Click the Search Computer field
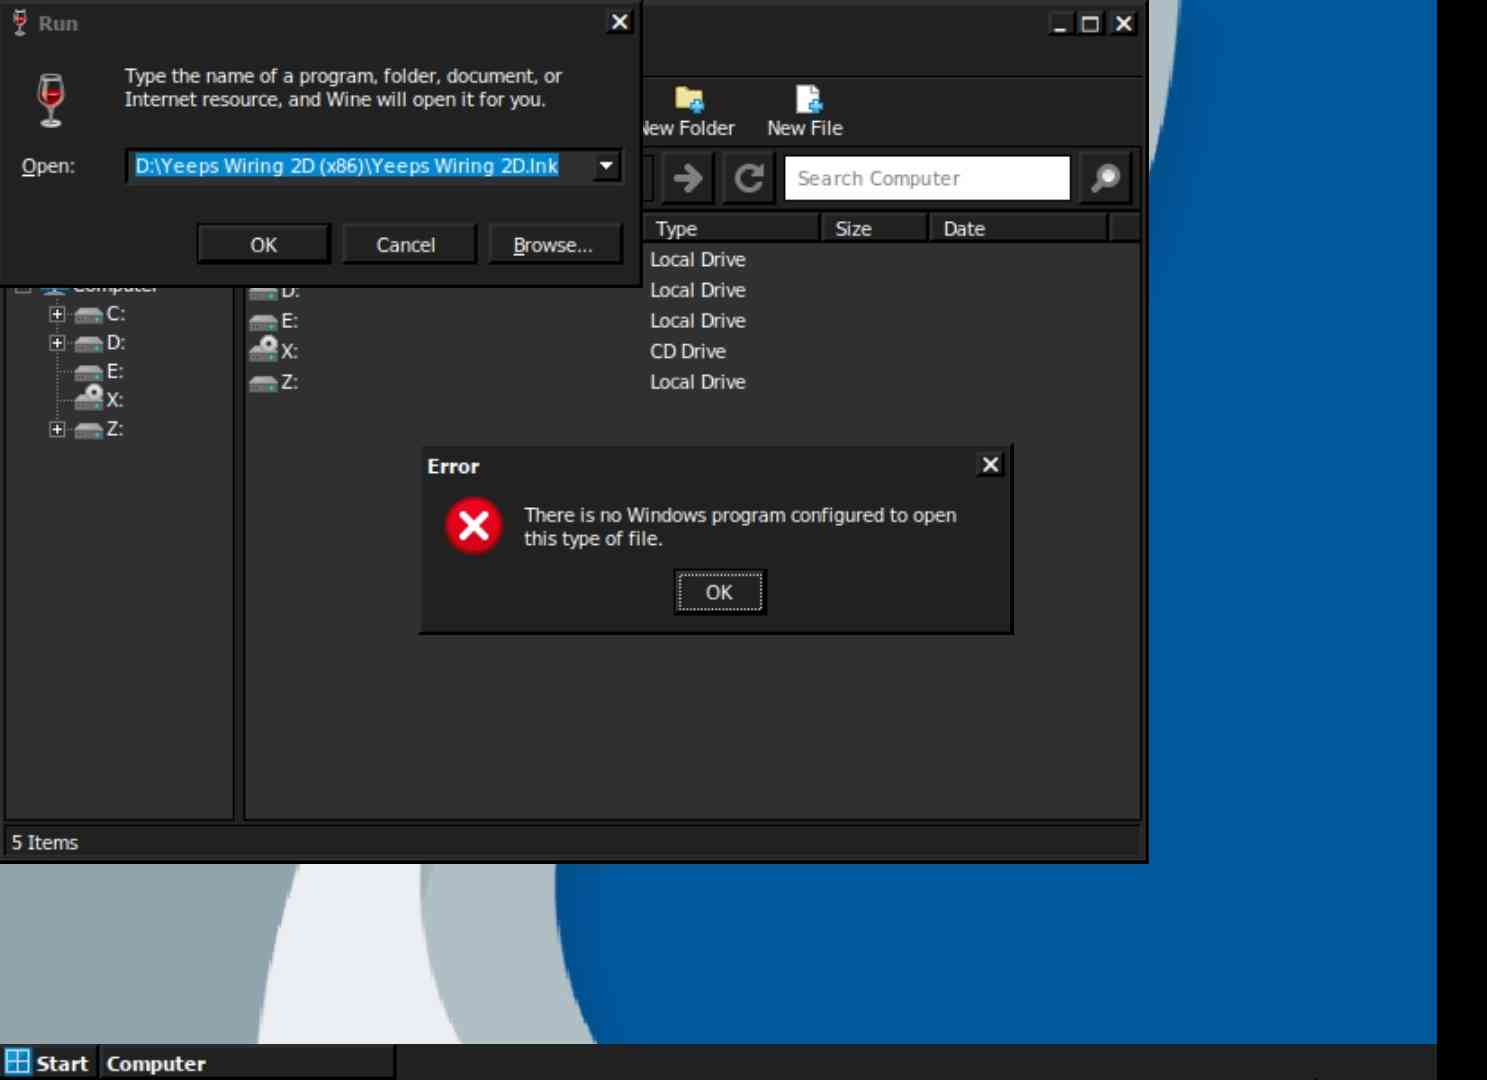Viewport: 1487px width, 1080px height. click(x=927, y=178)
